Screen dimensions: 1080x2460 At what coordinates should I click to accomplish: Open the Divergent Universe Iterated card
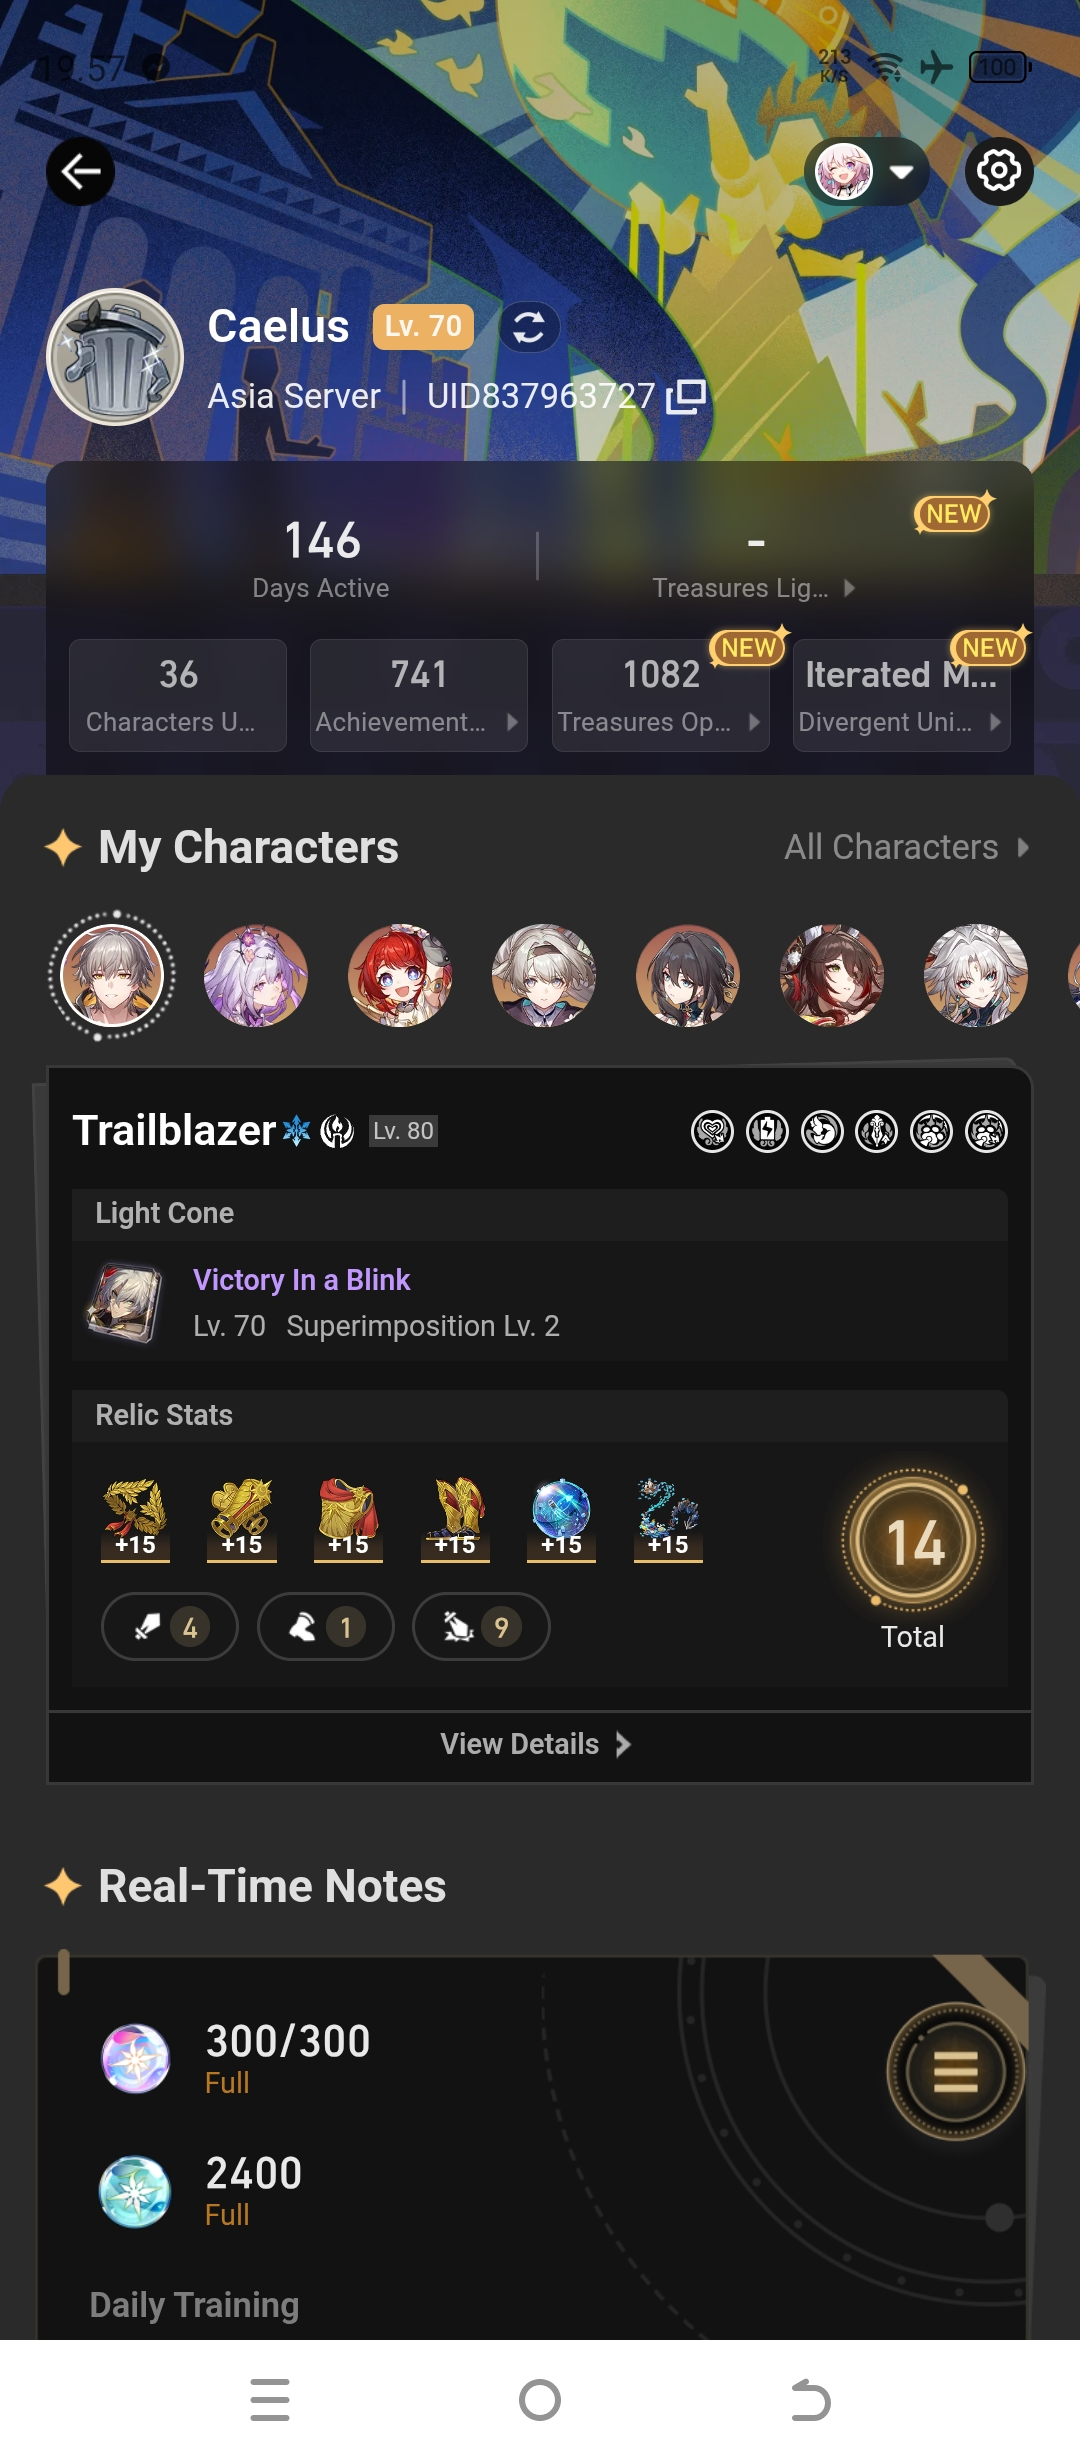[902, 695]
